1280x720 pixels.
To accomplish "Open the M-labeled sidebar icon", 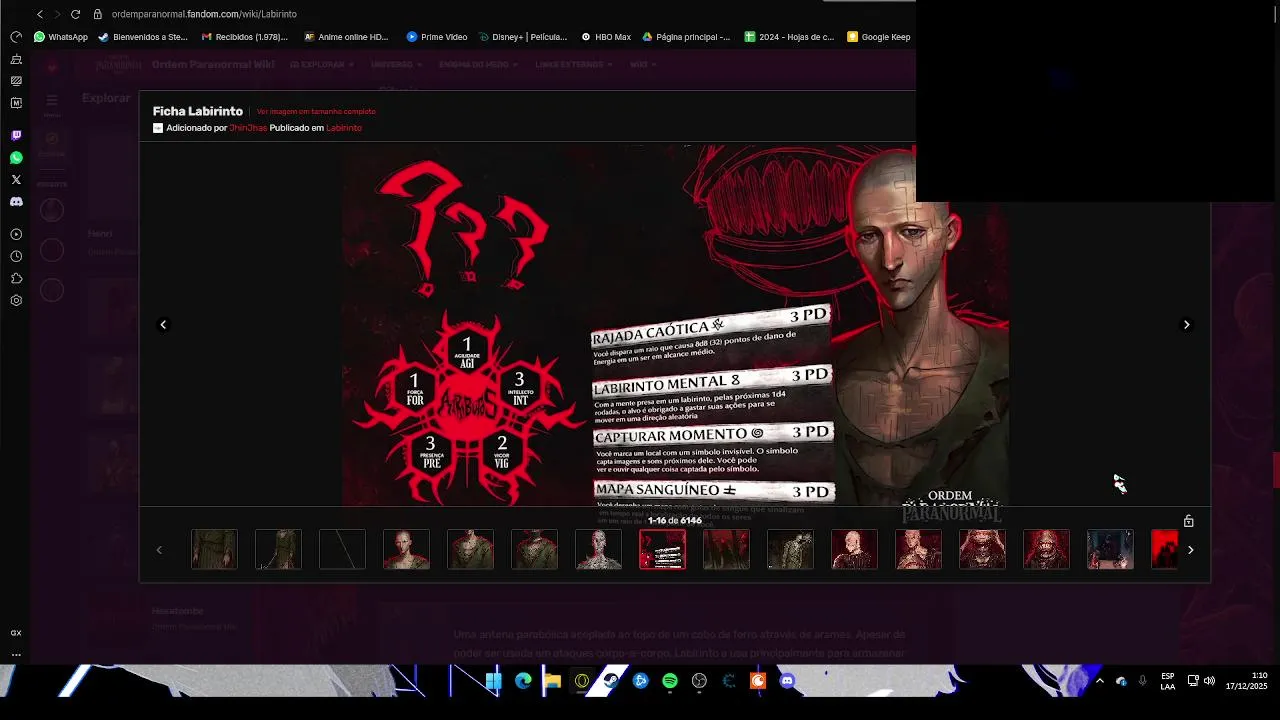I will click(x=16, y=103).
